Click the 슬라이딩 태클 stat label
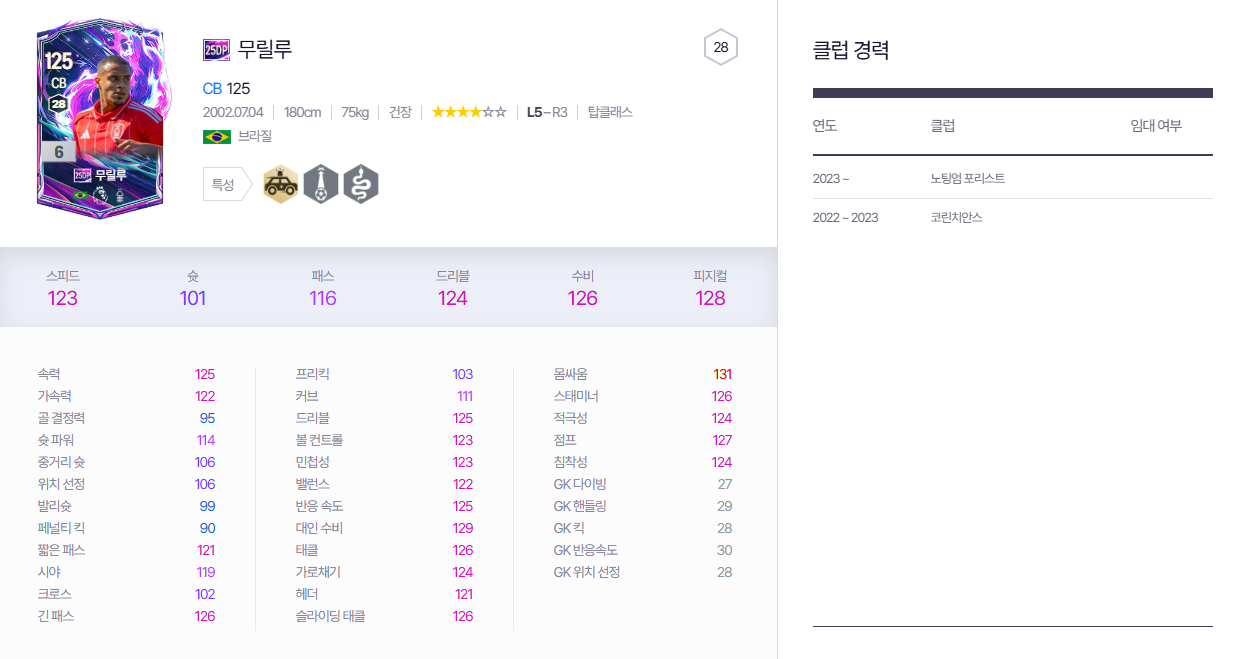Screen dimensions: 1246x659 (330, 616)
